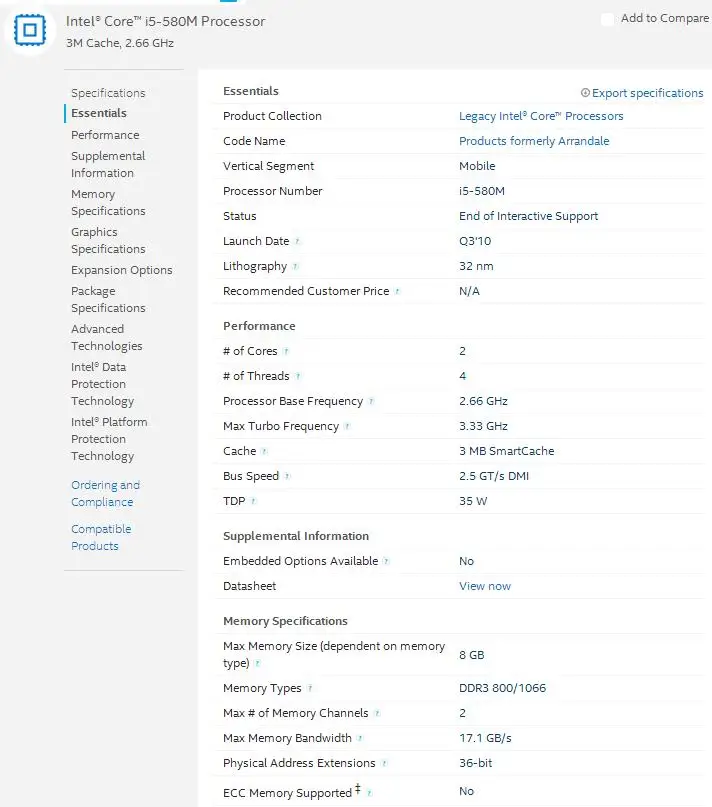This screenshot has width=712, height=807.
Task: Click the Export specifications link
Action: pyautogui.click(x=647, y=93)
